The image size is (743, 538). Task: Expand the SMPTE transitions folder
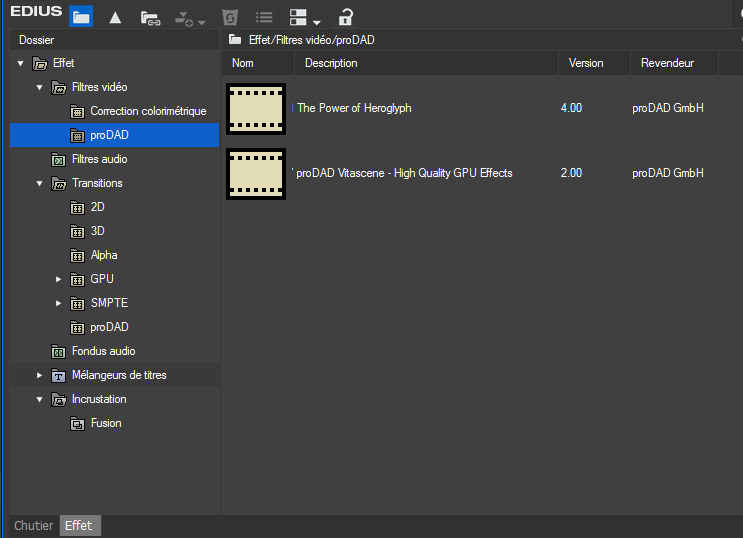[x=58, y=303]
